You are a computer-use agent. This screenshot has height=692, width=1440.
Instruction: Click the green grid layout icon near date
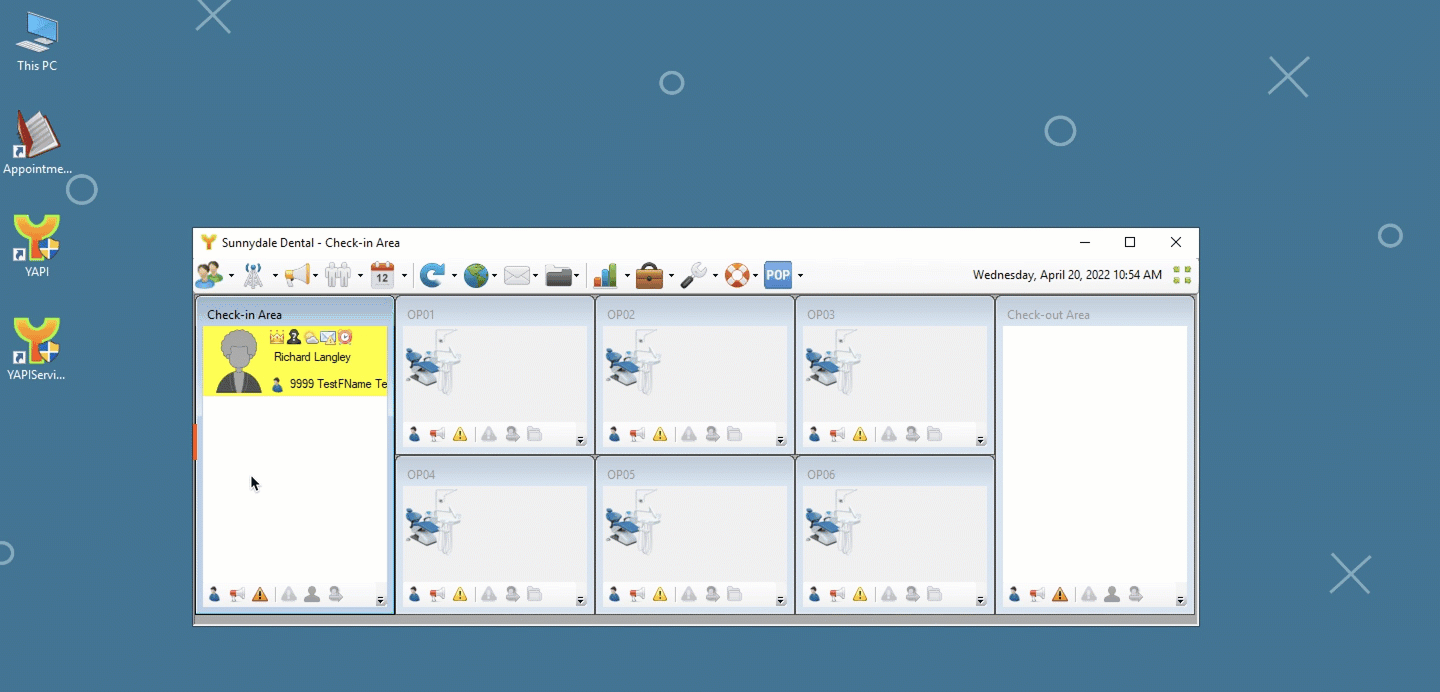(1182, 275)
